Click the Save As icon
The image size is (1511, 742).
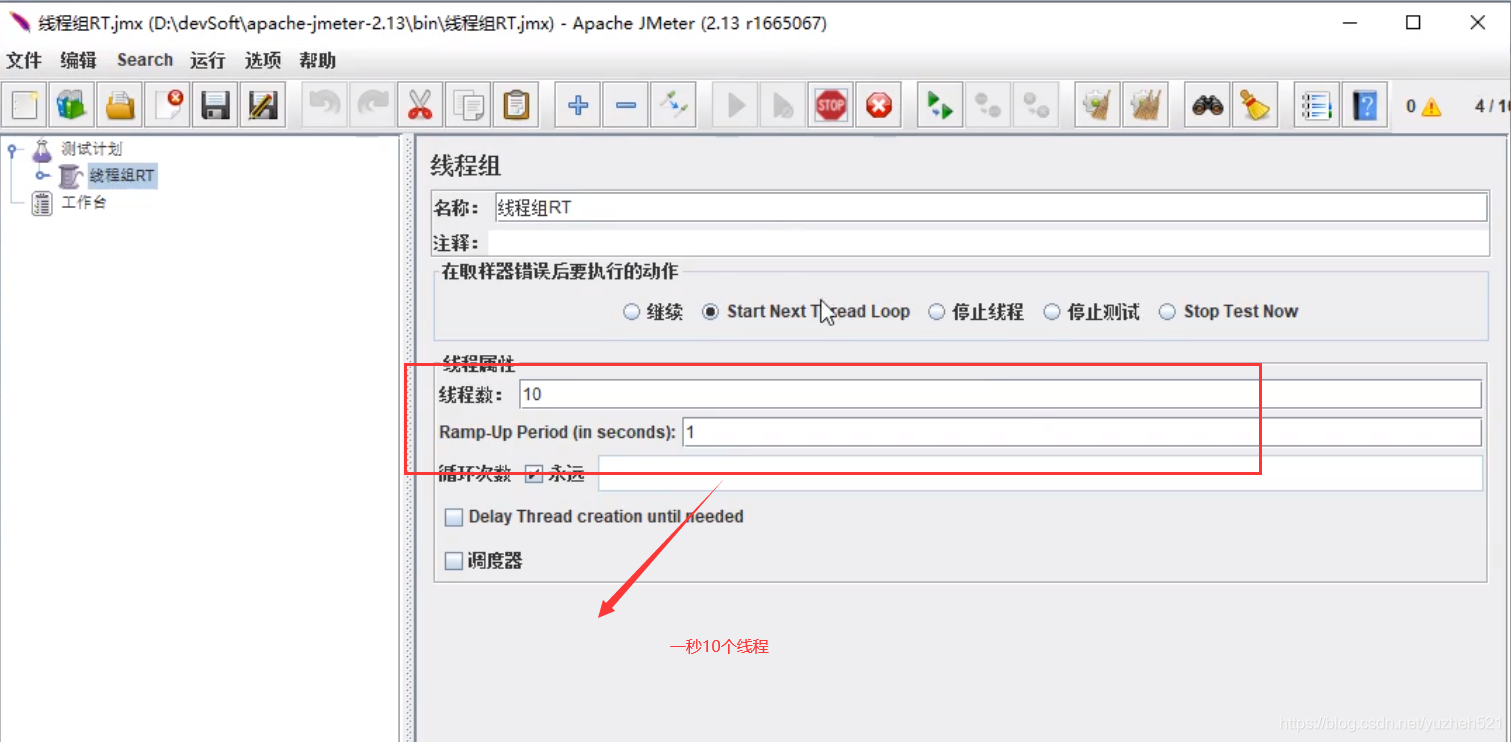point(263,104)
